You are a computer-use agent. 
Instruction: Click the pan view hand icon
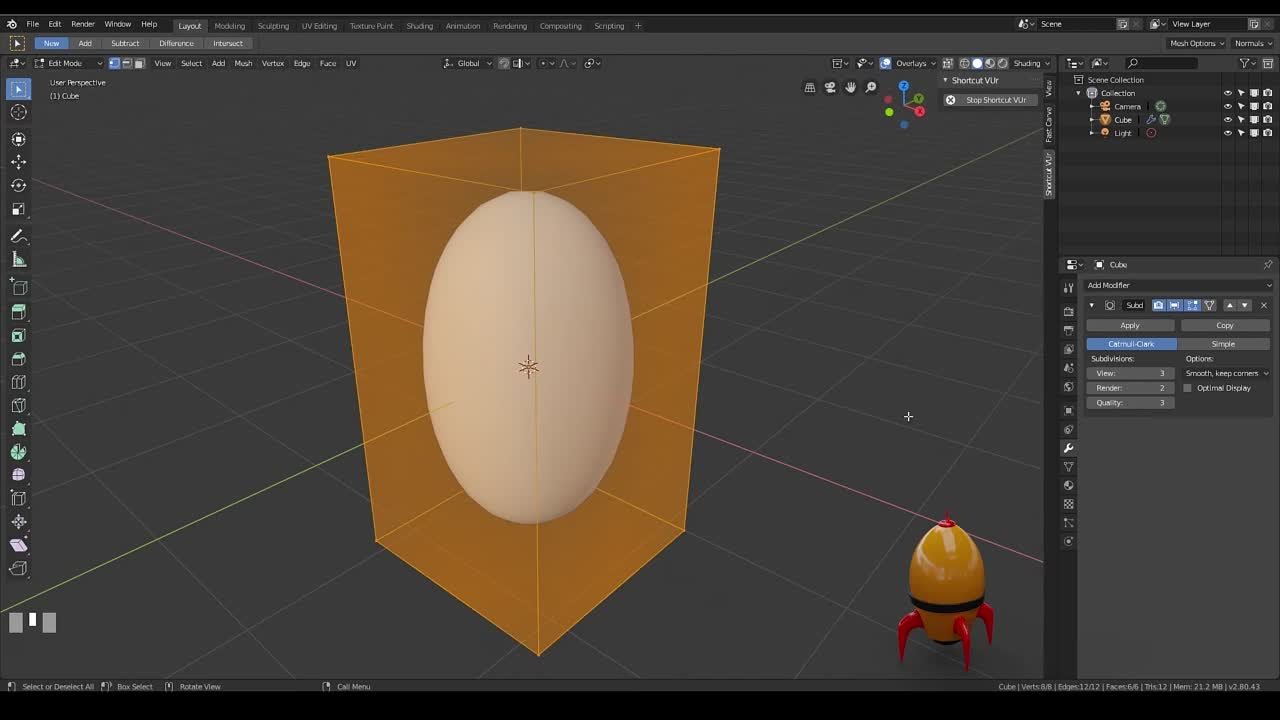coord(850,88)
